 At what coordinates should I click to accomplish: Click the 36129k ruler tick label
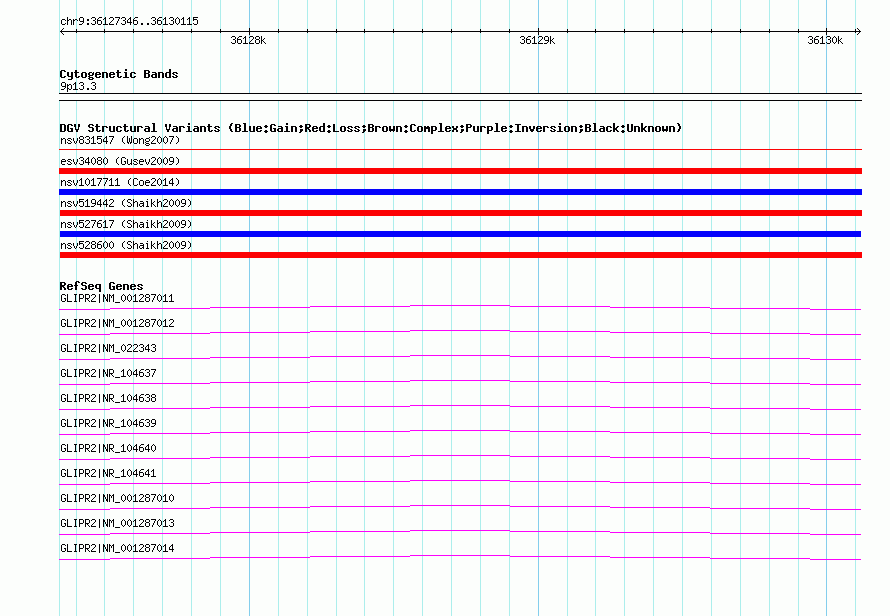(537, 40)
